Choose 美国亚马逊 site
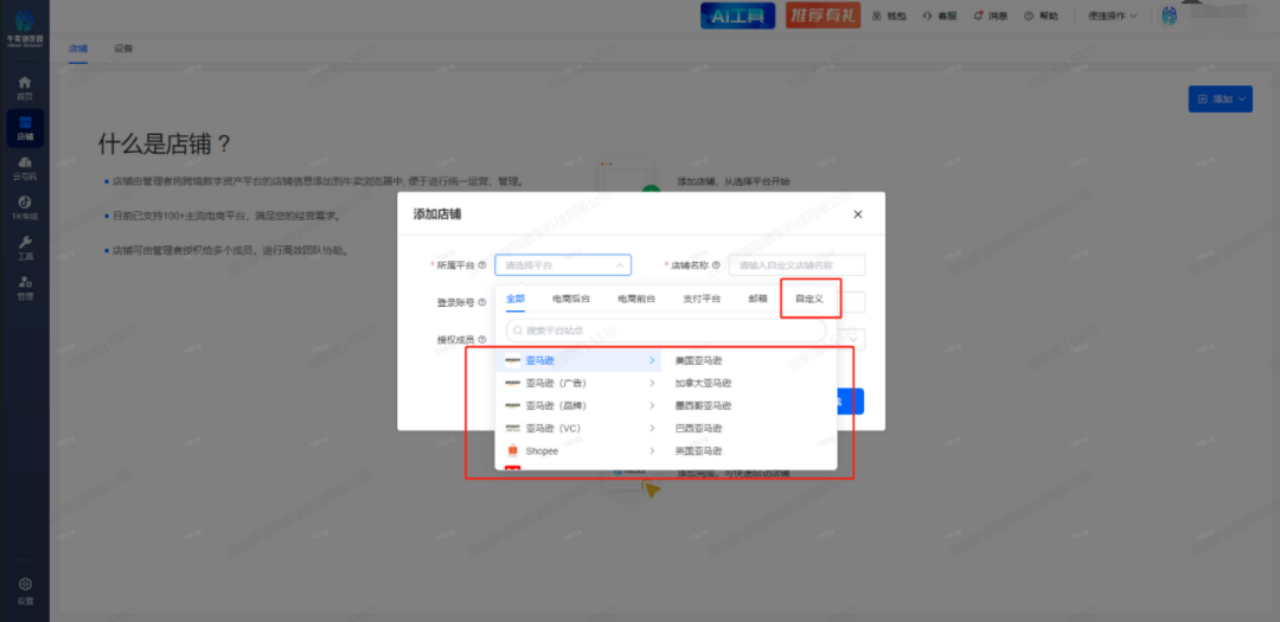 click(699, 360)
